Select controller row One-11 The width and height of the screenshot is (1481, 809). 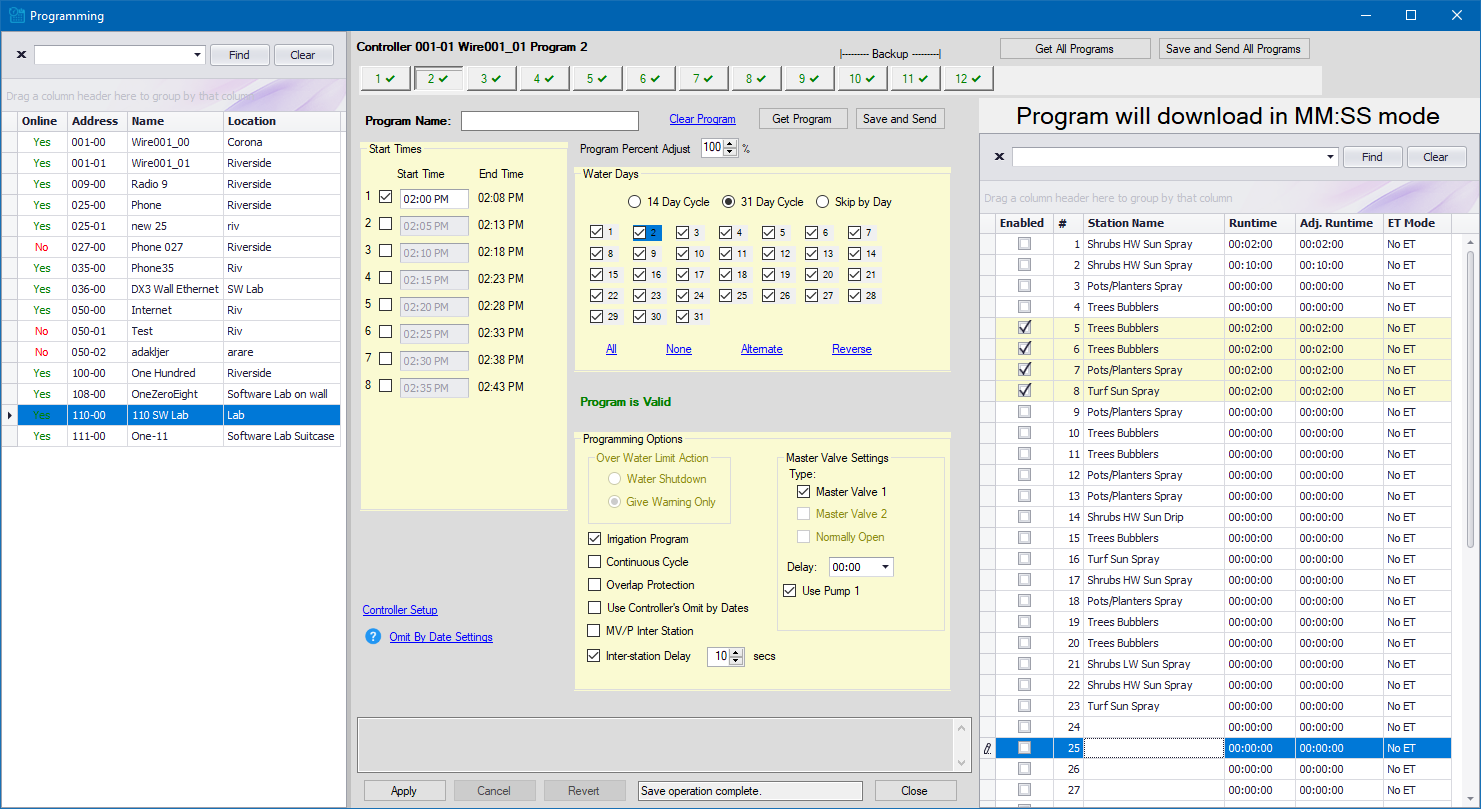(x=171, y=436)
